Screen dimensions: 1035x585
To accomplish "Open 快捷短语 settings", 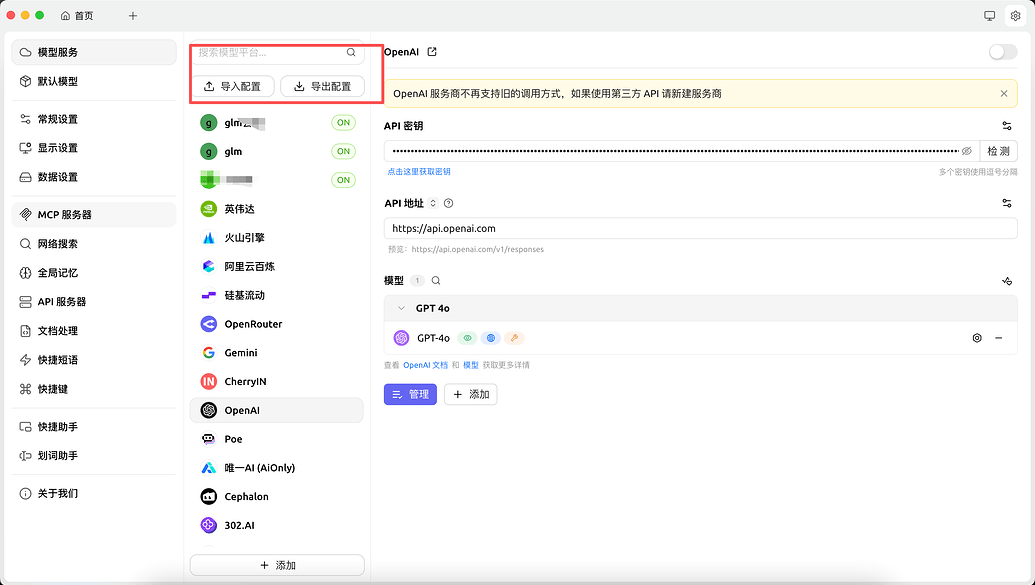I will (94, 360).
